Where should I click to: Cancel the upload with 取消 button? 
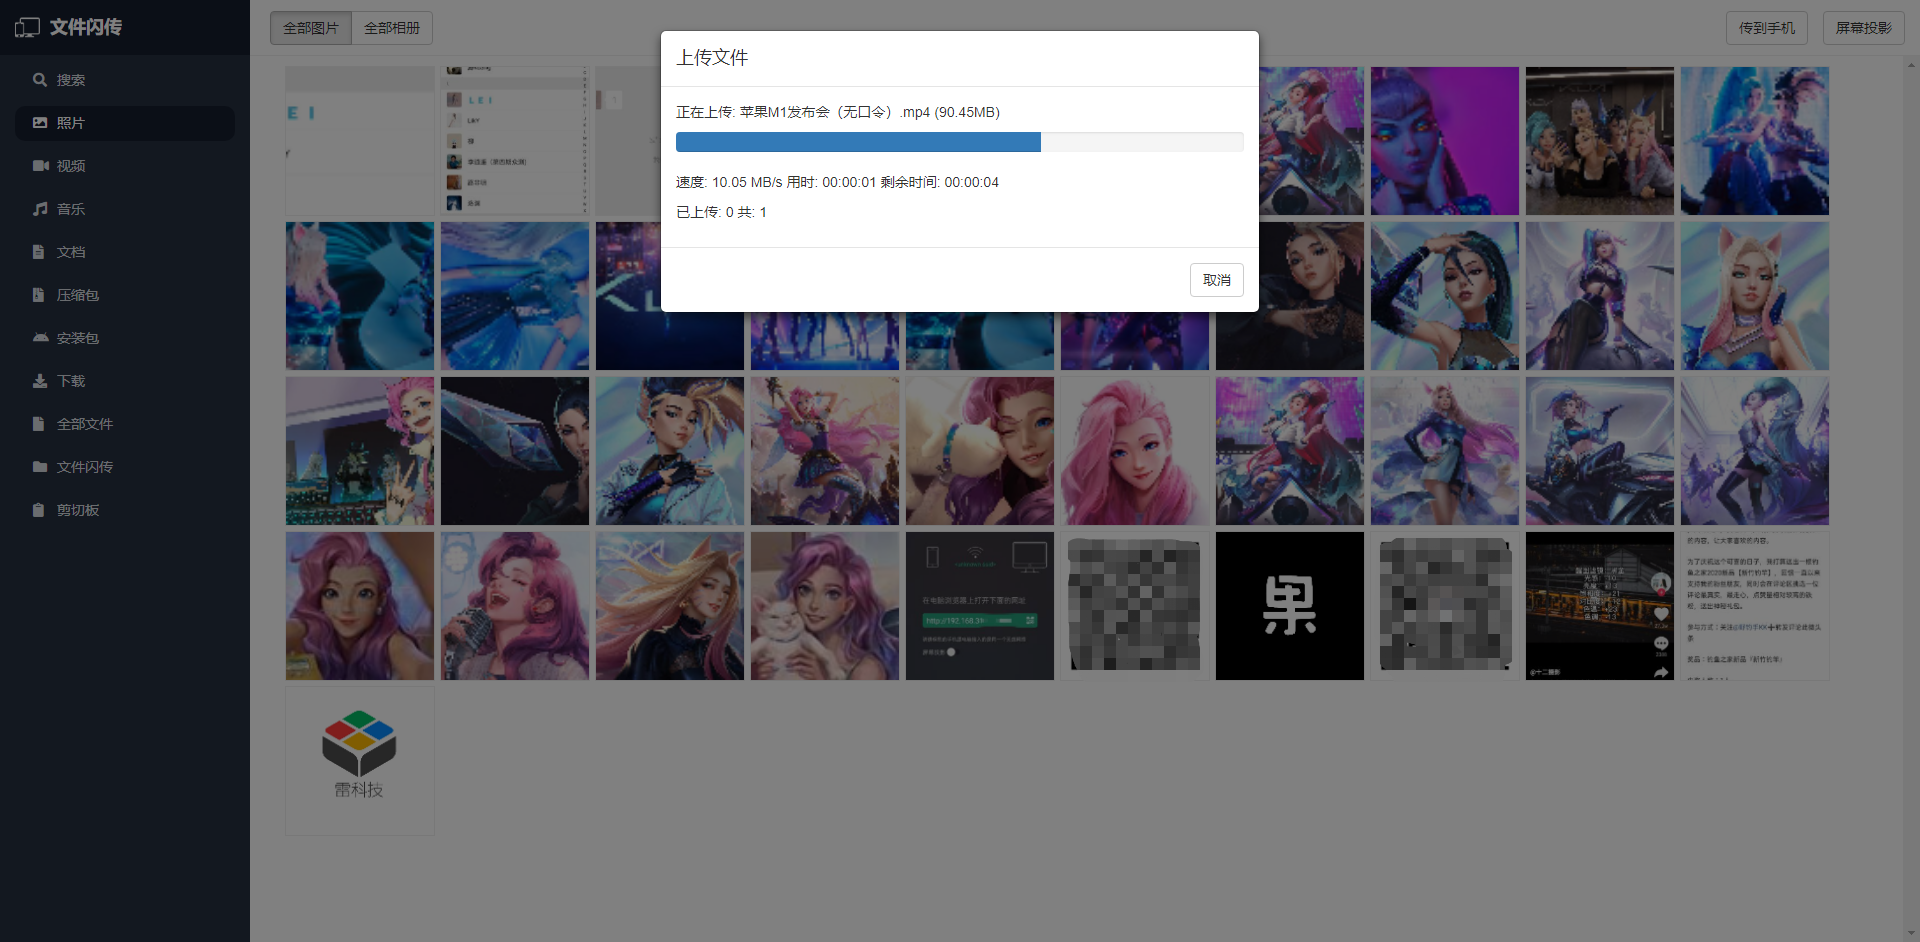point(1217,280)
